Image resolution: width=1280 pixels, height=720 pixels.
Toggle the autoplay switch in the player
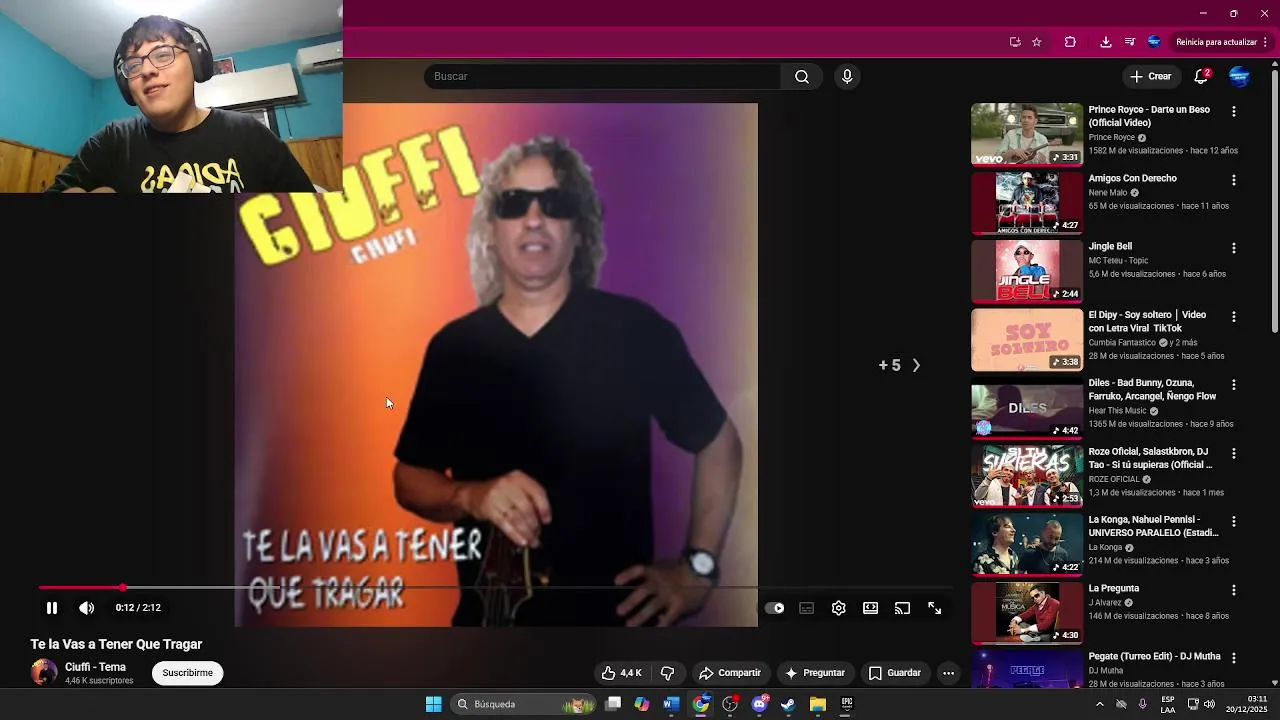(x=775, y=608)
